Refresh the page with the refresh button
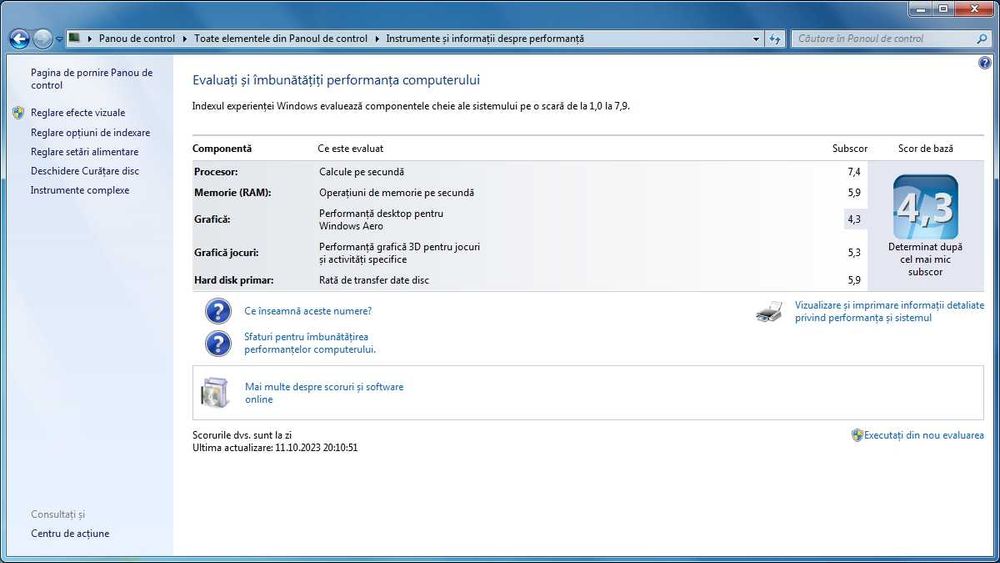The width and height of the screenshot is (1000, 563). pos(775,39)
